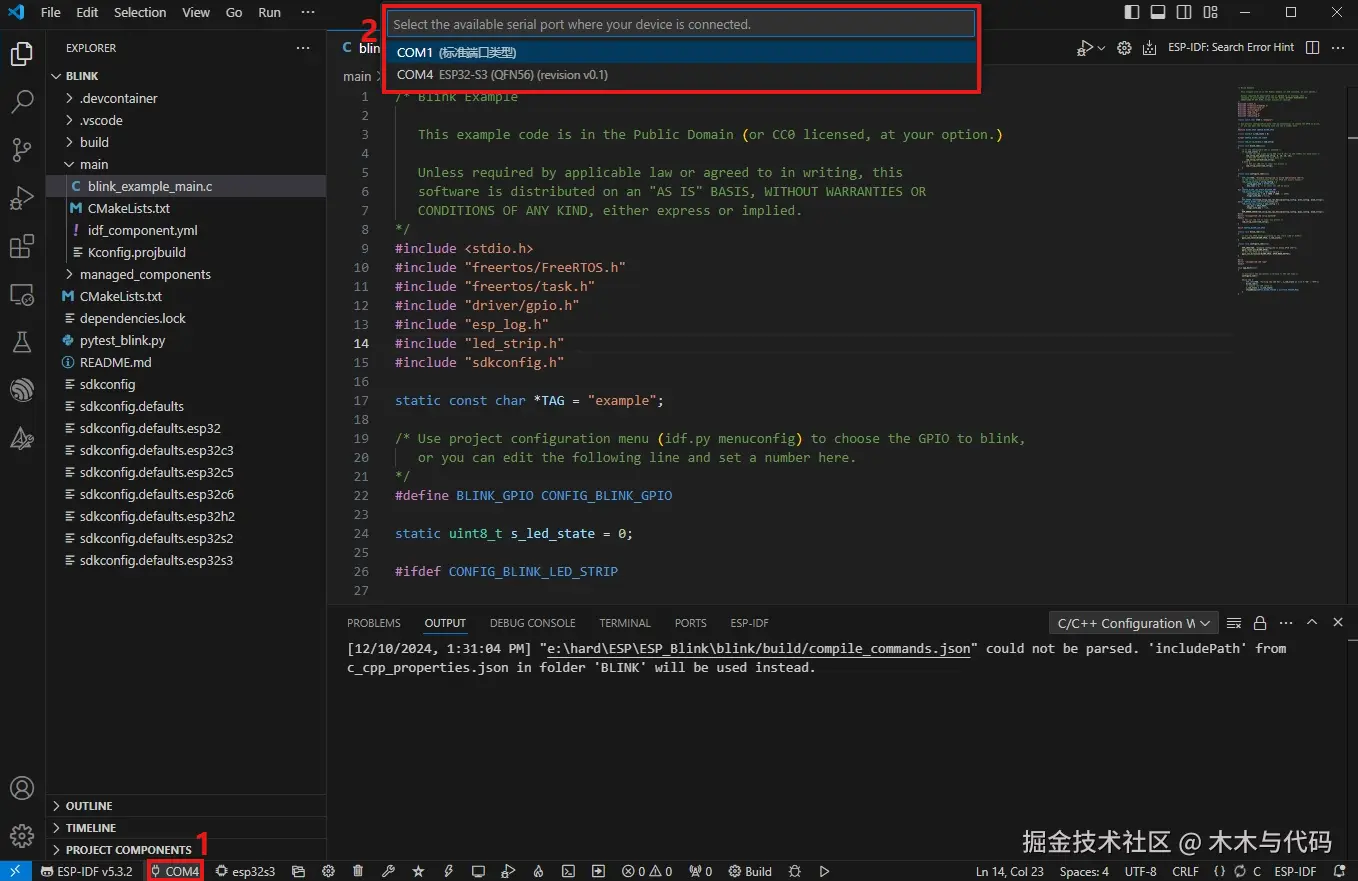Open the C/C++ Configuration output channel dropdown
Screen dimensions: 1358x881
pos(1133,623)
